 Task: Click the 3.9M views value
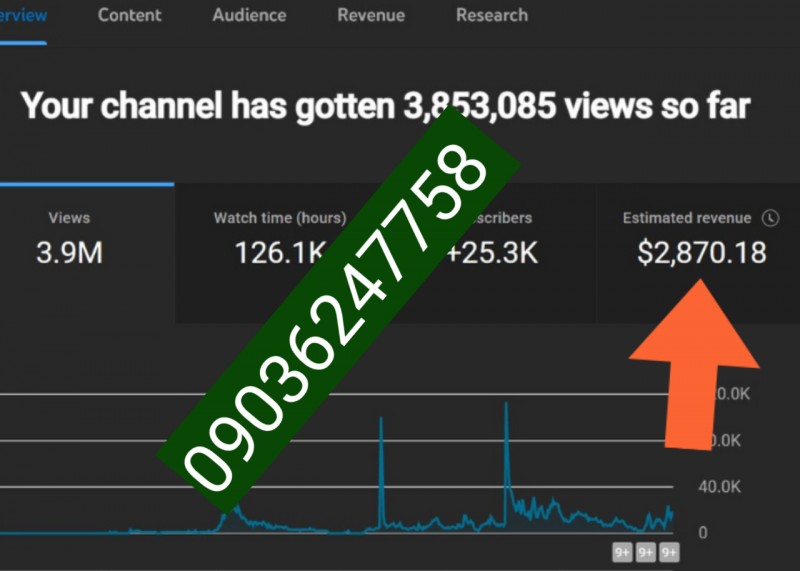point(69,253)
